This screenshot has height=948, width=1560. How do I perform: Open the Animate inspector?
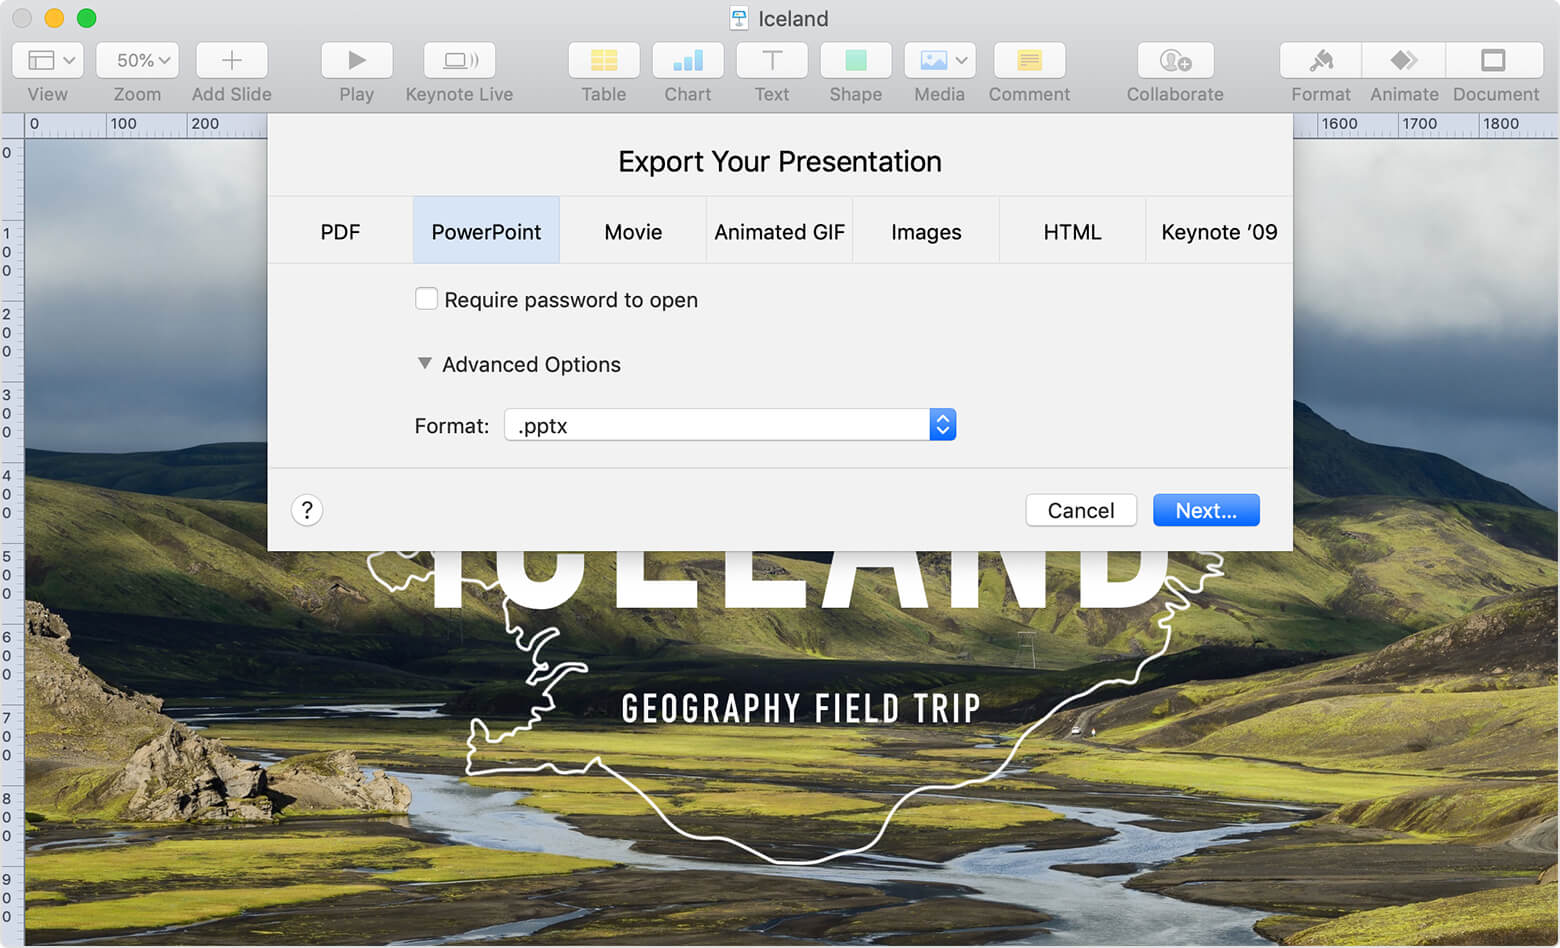point(1403,61)
